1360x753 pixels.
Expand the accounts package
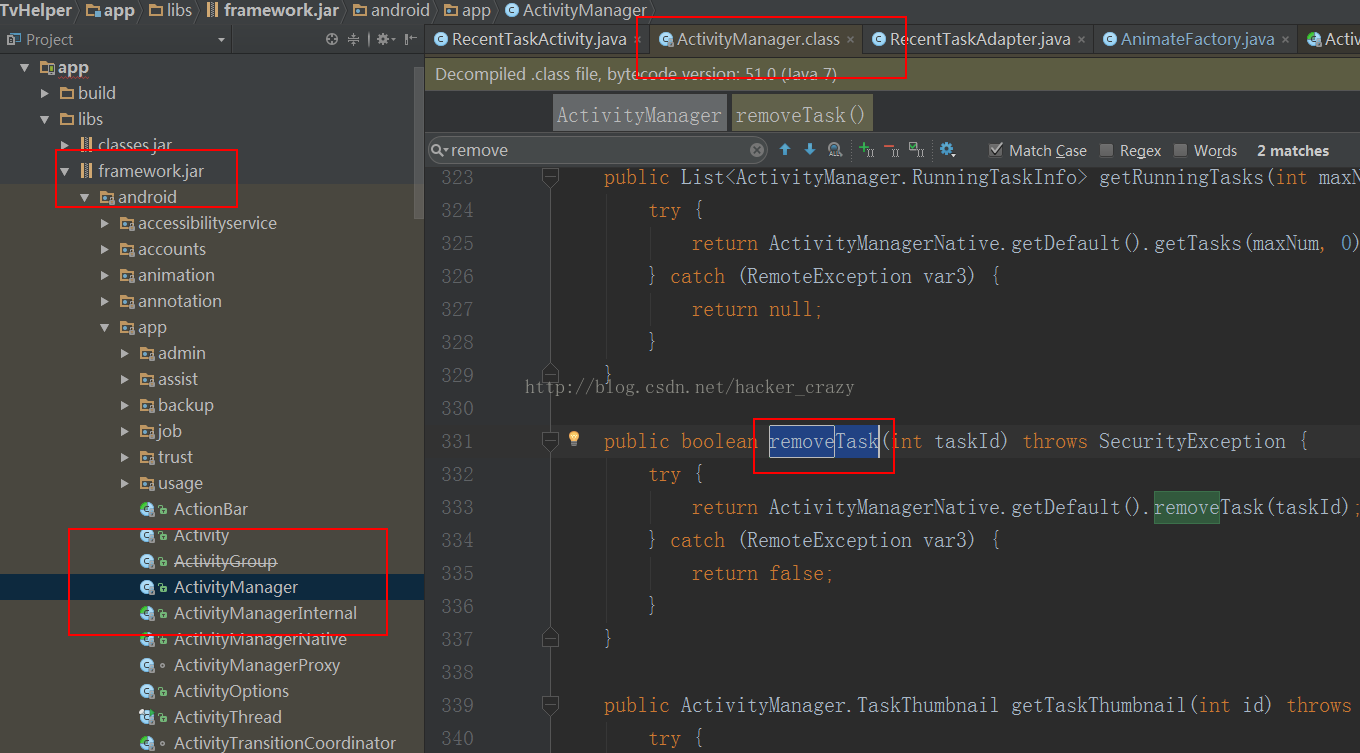tap(105, 249)
